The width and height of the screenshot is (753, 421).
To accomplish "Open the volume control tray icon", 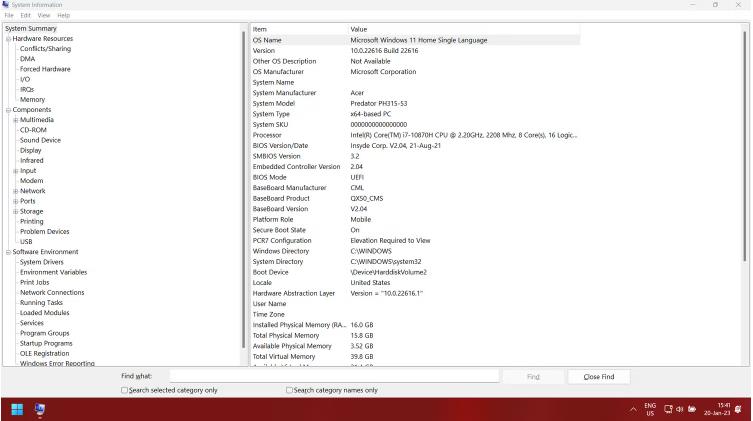I will point(680,409).
